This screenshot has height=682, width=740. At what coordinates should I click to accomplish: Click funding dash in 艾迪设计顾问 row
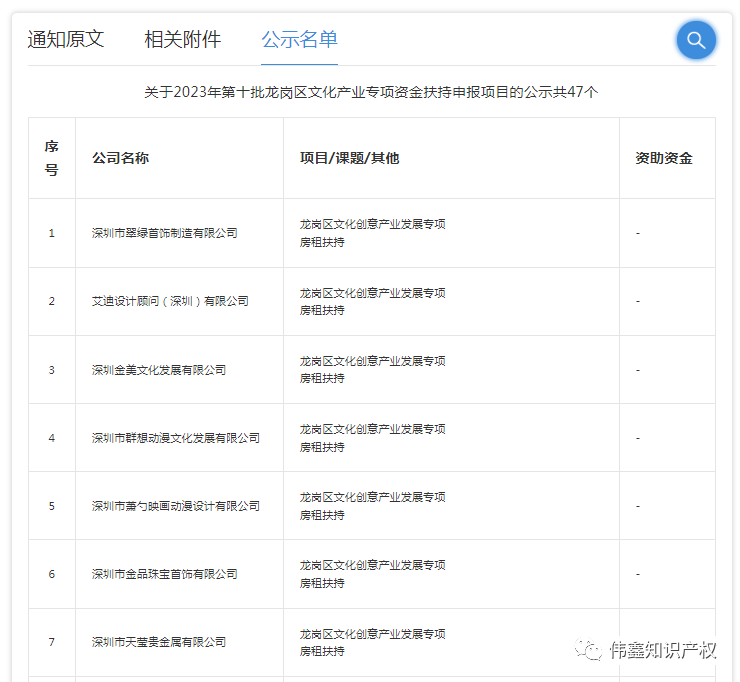tap(638, 301)
